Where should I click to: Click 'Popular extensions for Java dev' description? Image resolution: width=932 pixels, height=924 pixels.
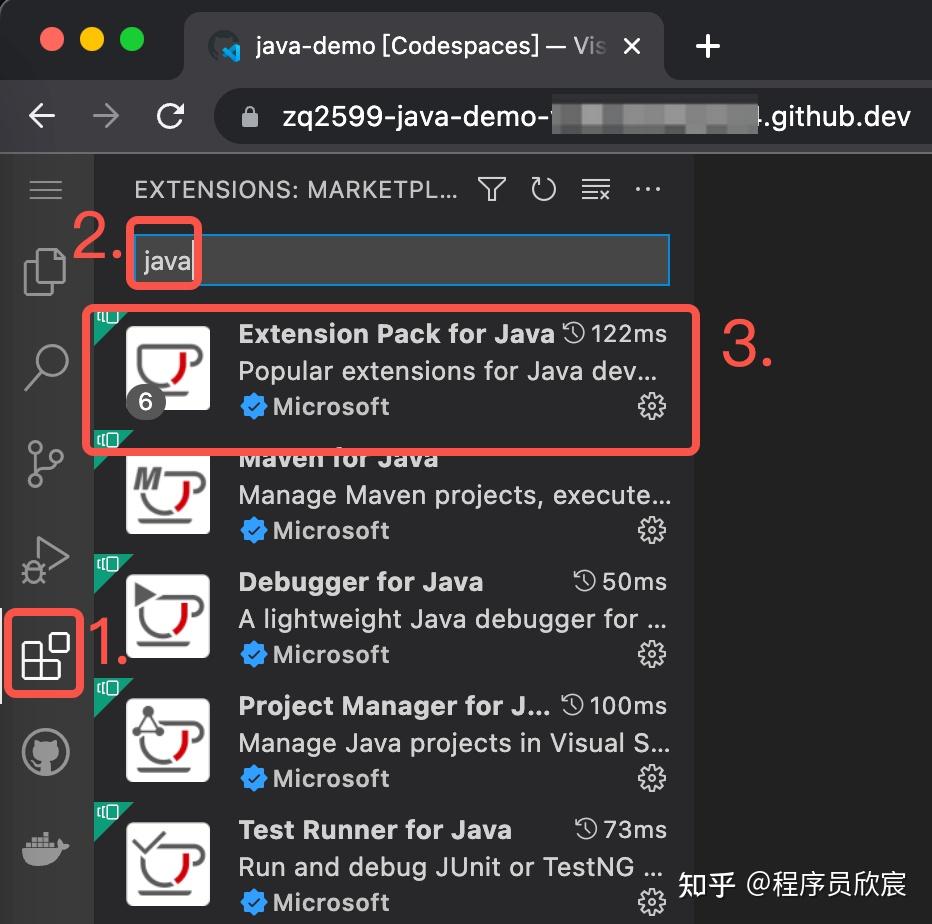448,371
